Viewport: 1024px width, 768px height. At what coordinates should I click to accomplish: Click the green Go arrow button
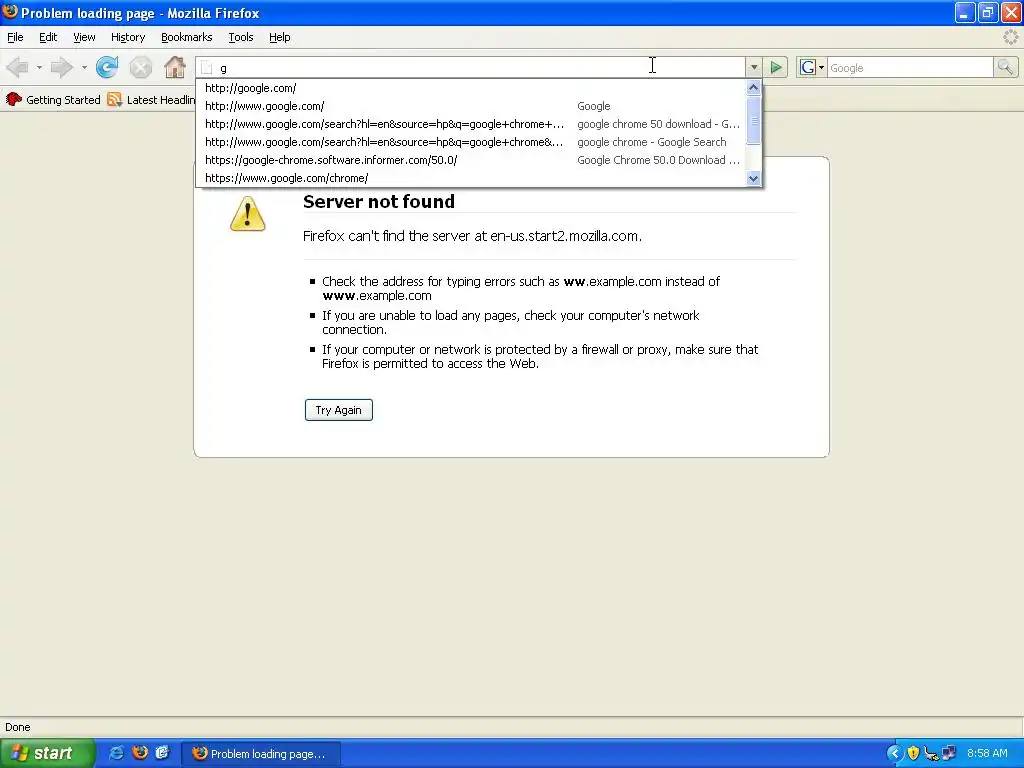[776, 67]
